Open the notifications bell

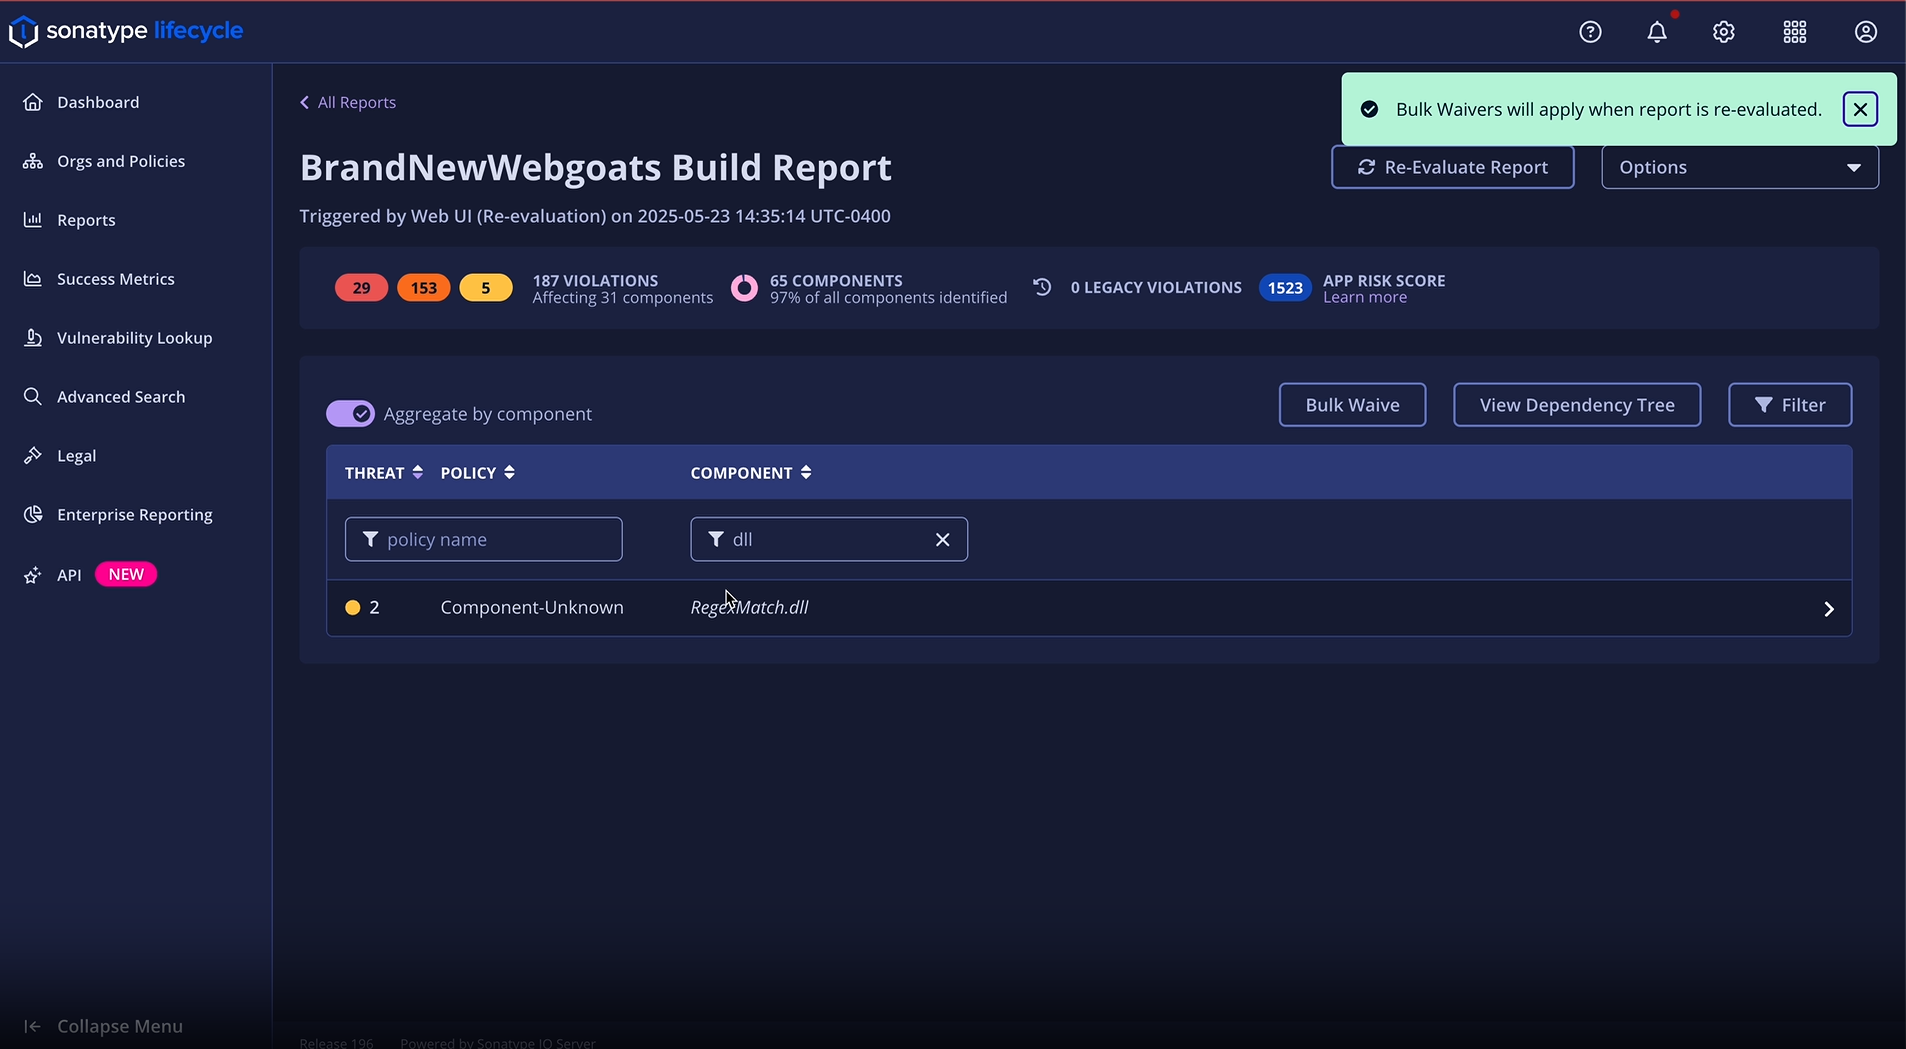click(1657, 32)
